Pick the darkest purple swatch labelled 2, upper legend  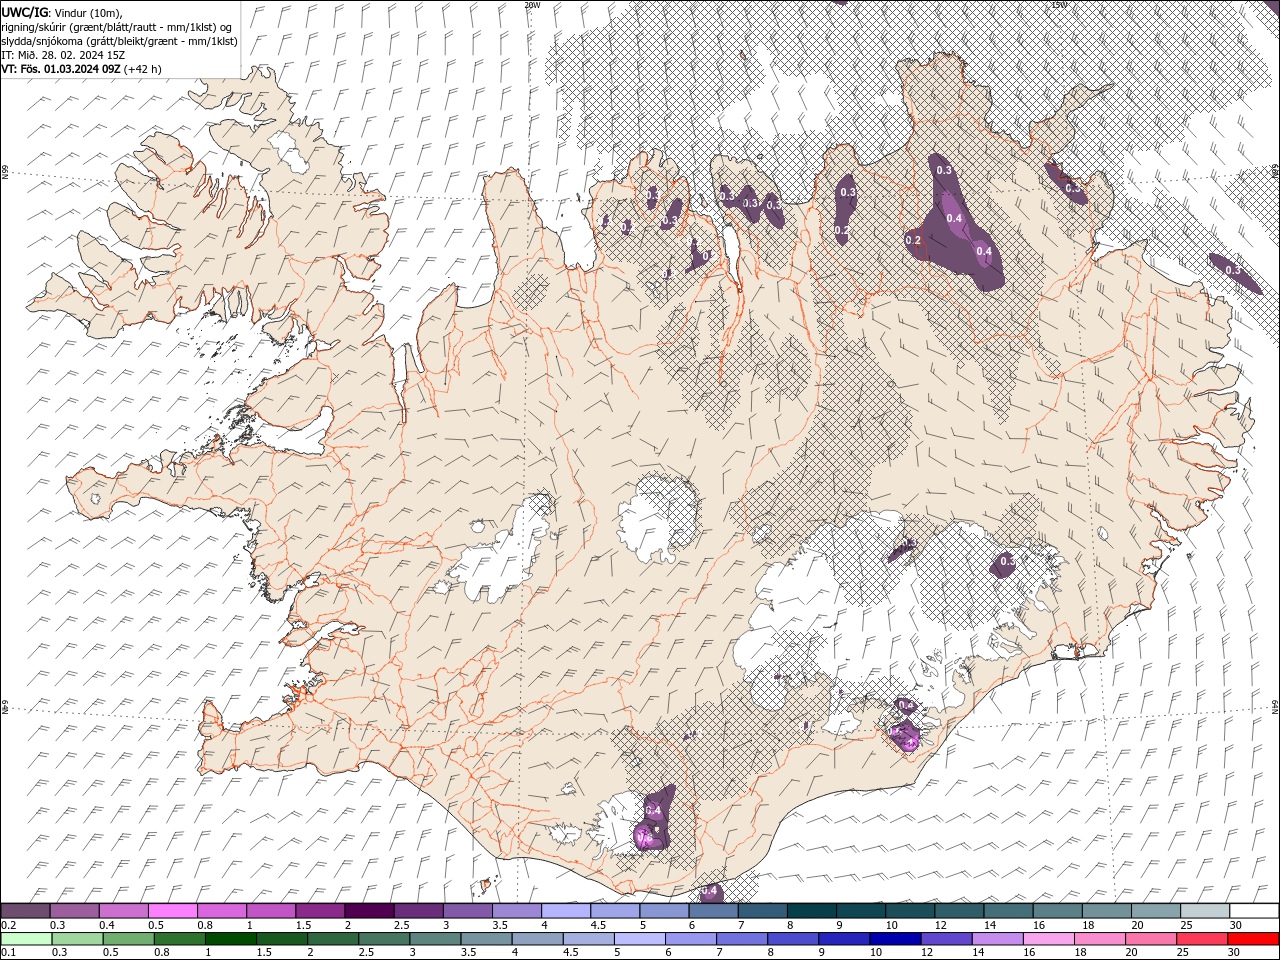(x=369, y=911)
